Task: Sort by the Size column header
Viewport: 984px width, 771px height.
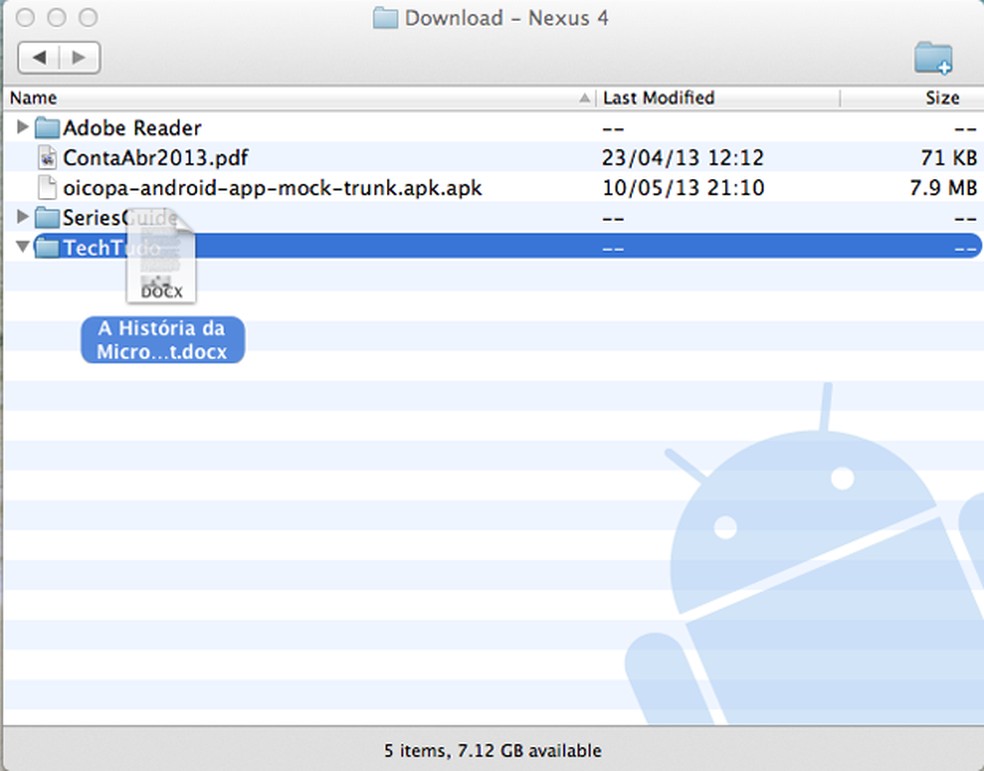Action: click(912, 98)
